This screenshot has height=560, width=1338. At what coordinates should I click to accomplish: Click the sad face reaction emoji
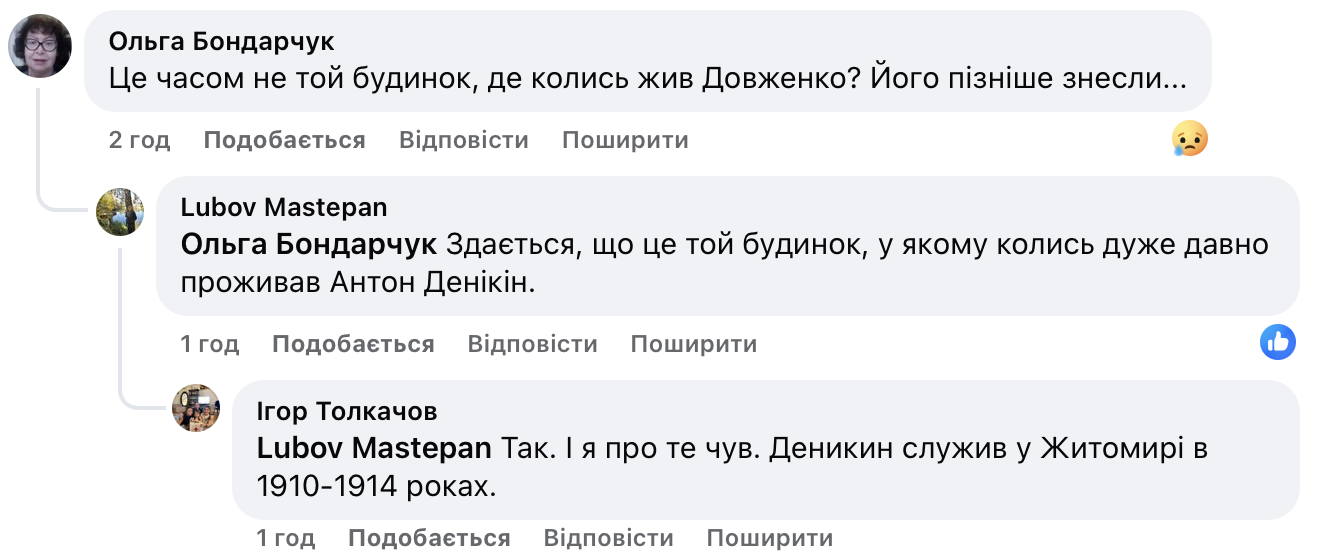point(1190,140)
